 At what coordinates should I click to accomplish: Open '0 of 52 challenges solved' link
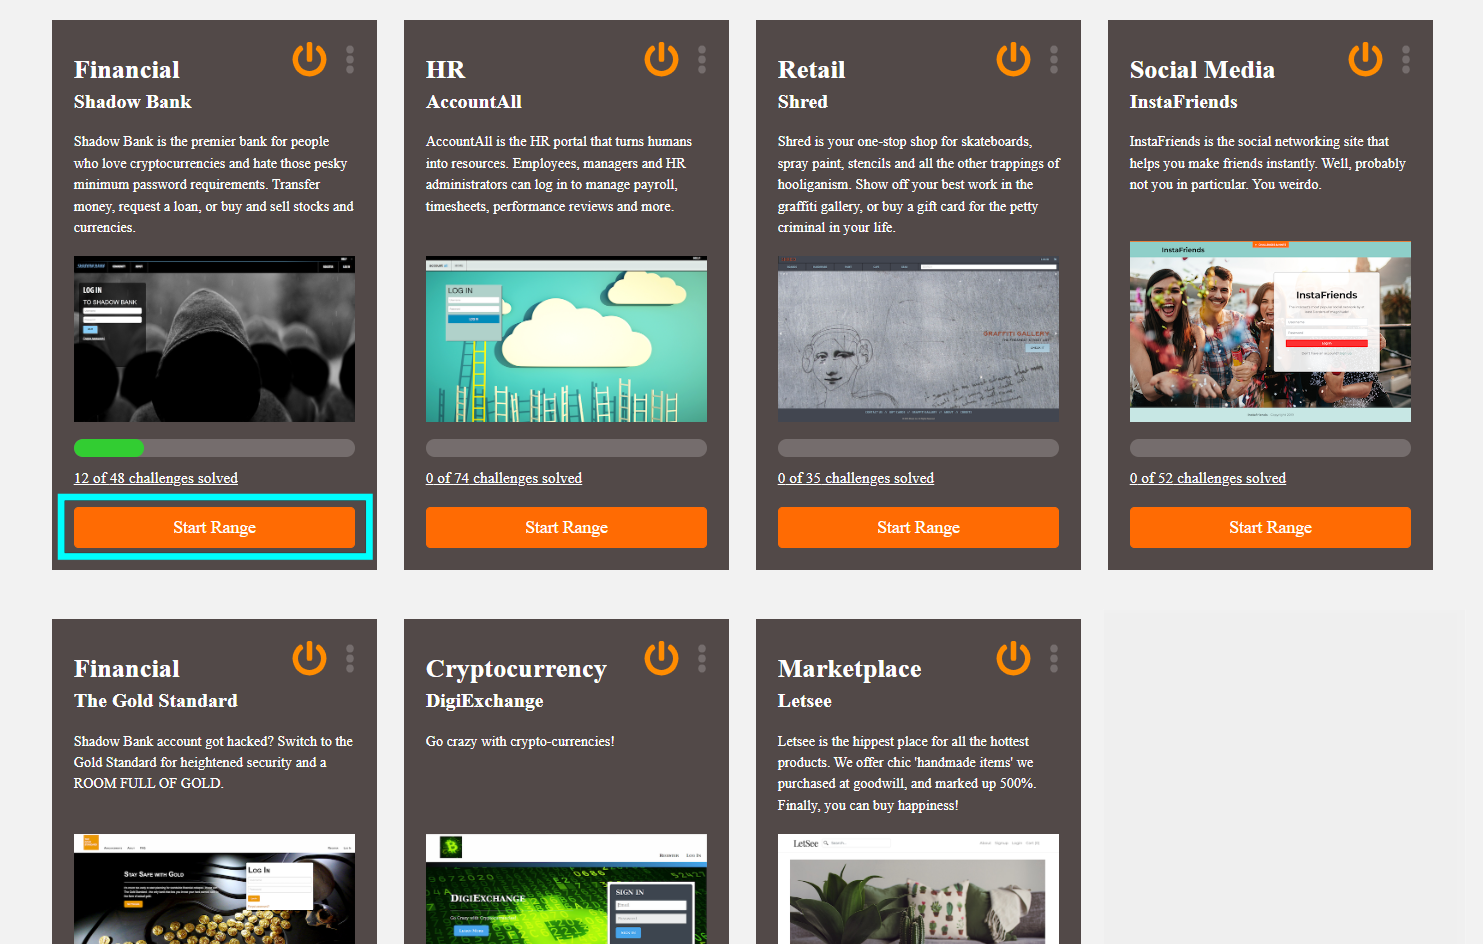pos(1208,478)
